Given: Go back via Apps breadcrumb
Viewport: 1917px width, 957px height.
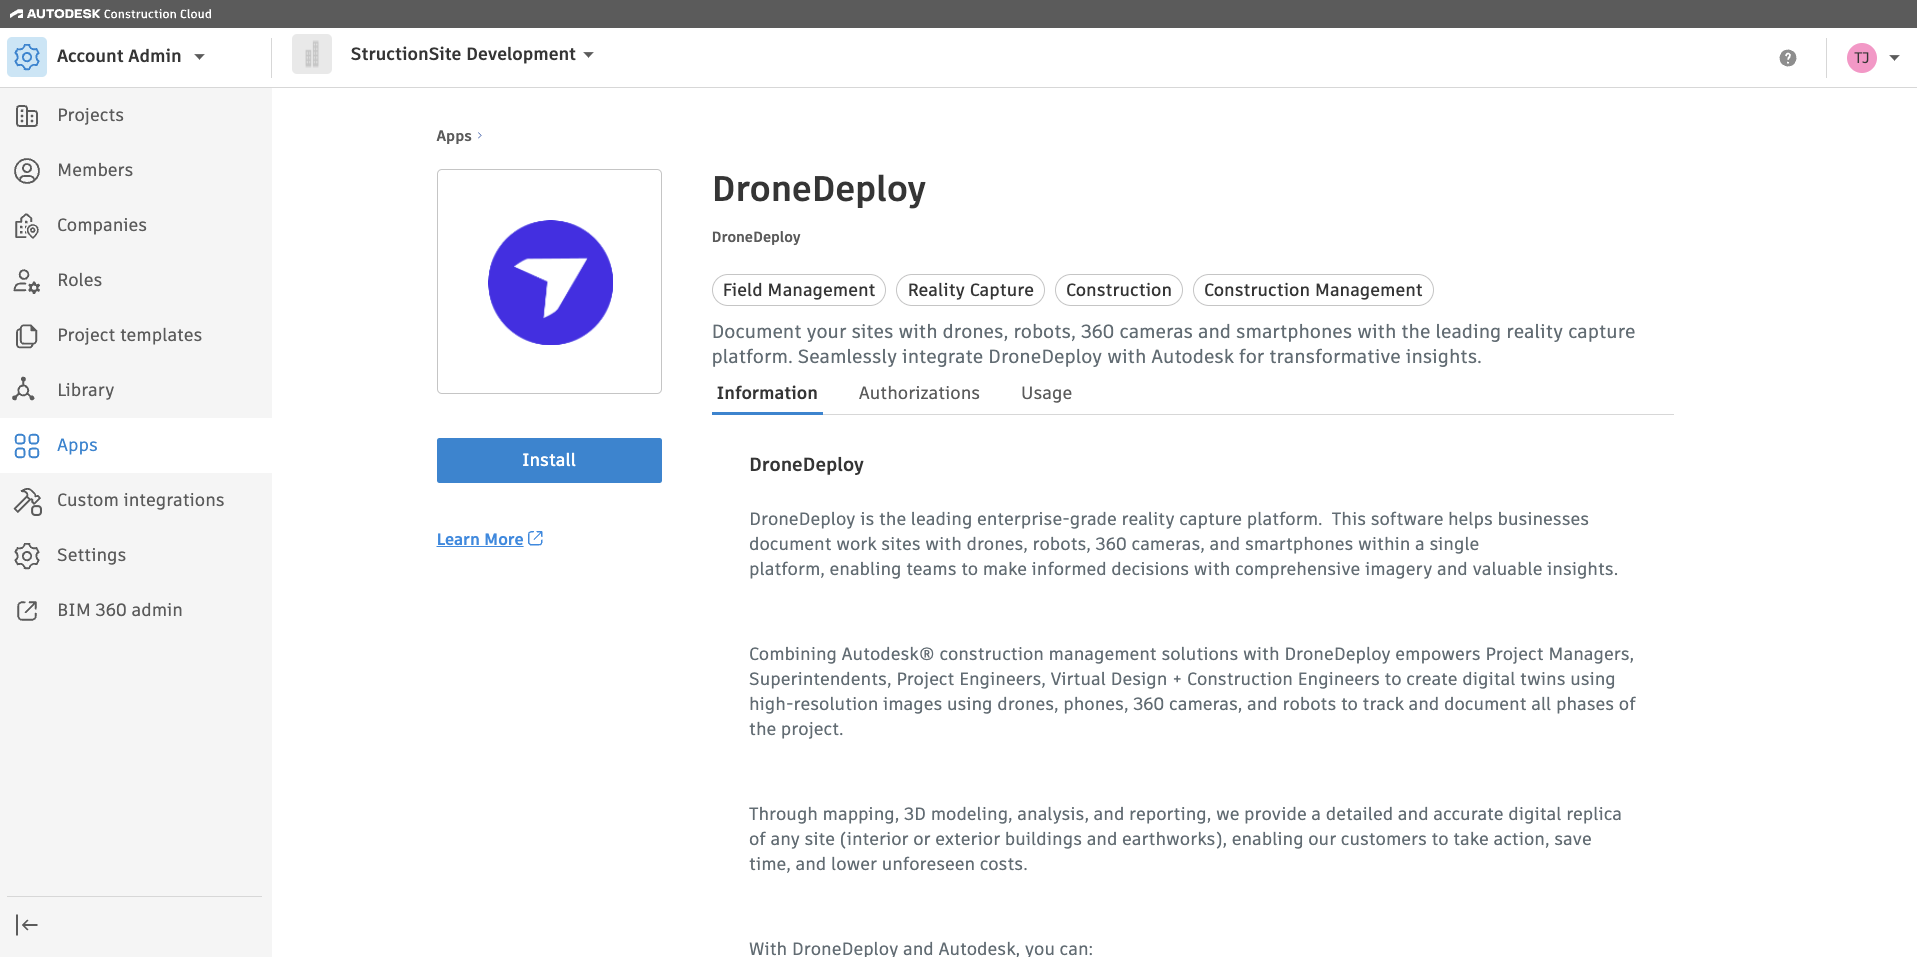Looking at the screenshot, I should 454,136.
